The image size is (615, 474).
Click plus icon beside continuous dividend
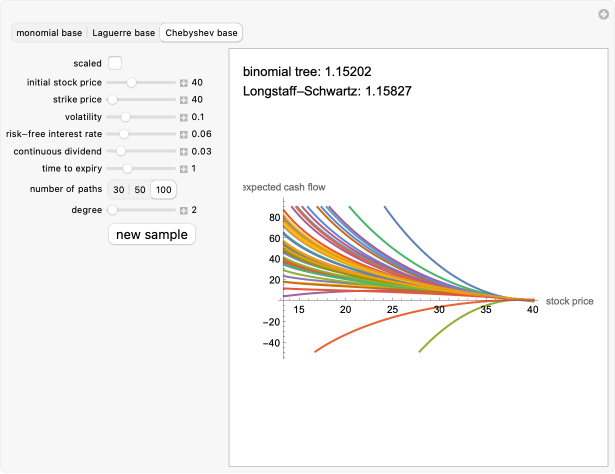(184, 151)
